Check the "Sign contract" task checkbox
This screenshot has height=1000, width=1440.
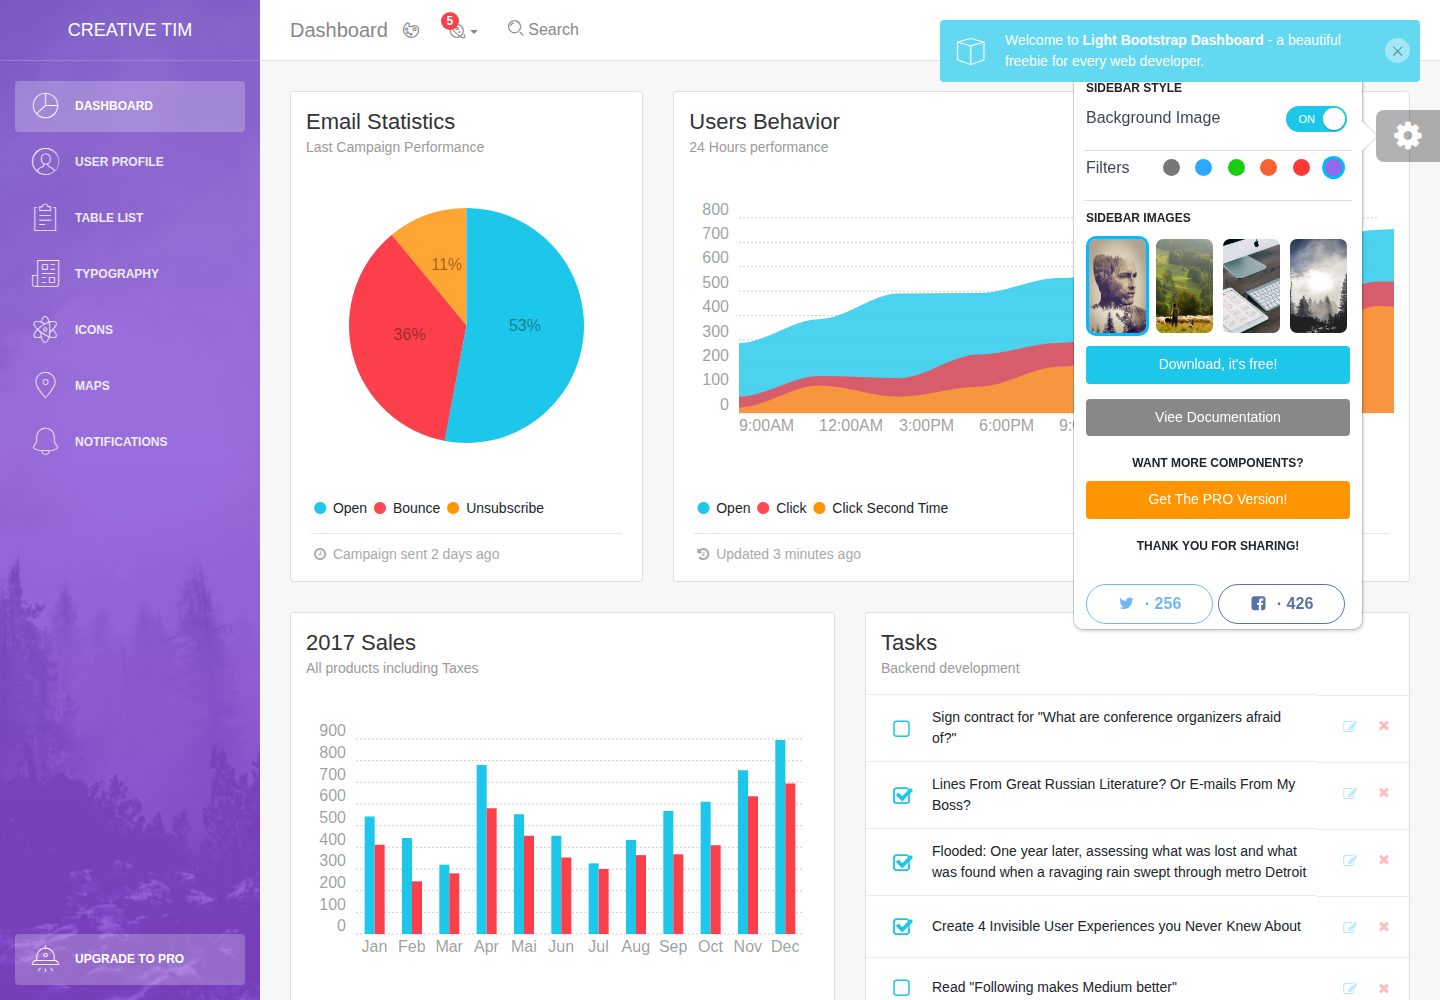(x=901, y=729)
